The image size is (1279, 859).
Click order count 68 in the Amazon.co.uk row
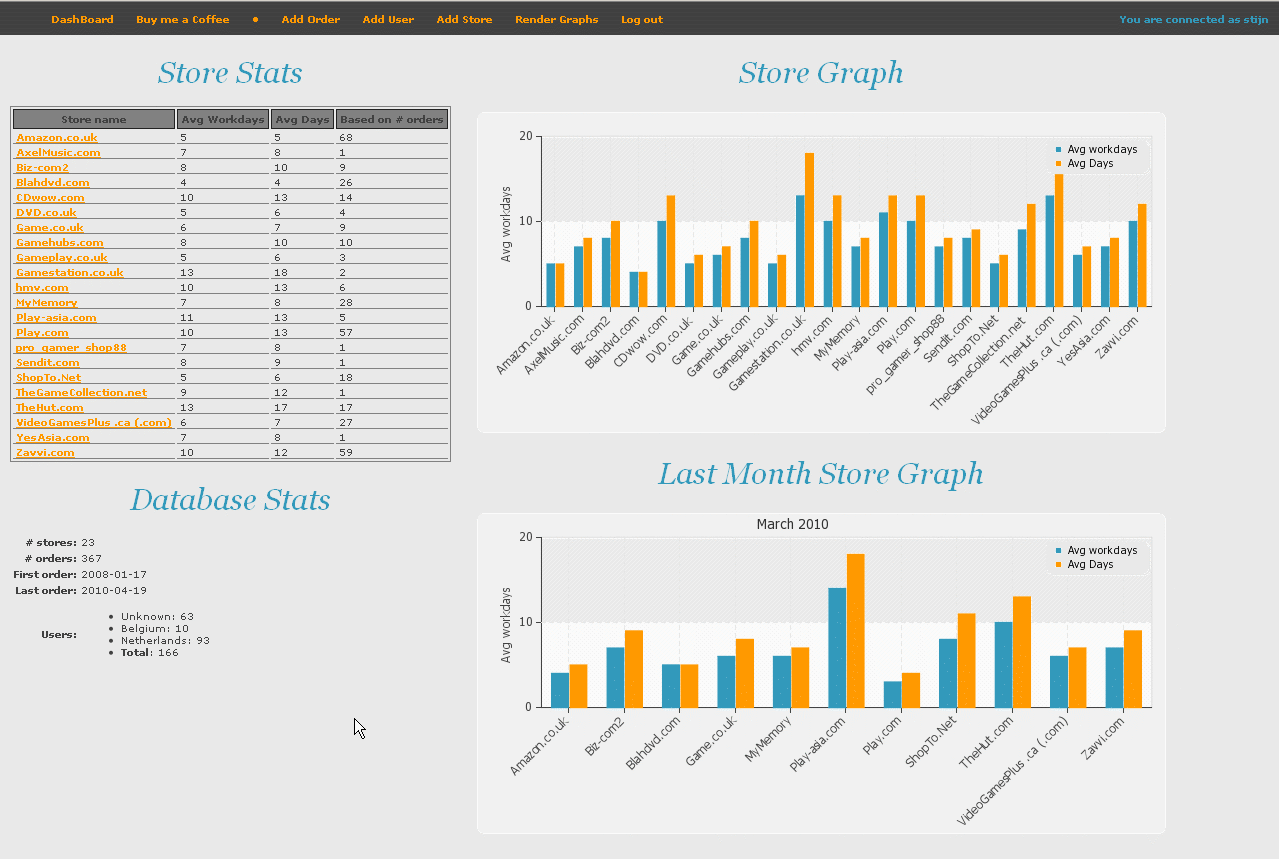click(x=346, y=137)
